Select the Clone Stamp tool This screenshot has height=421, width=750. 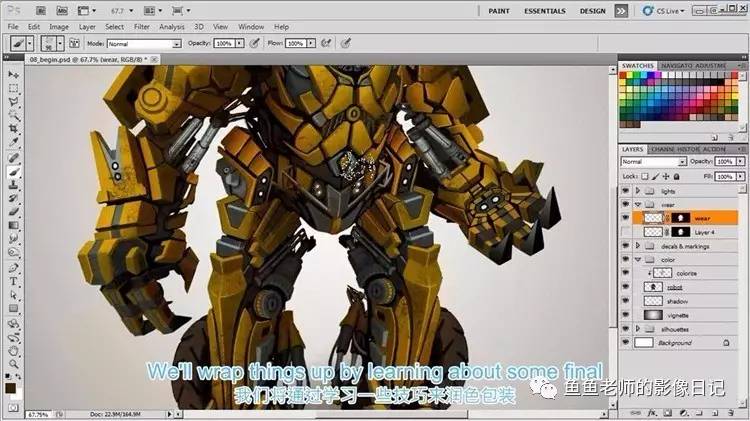[13, 185]
